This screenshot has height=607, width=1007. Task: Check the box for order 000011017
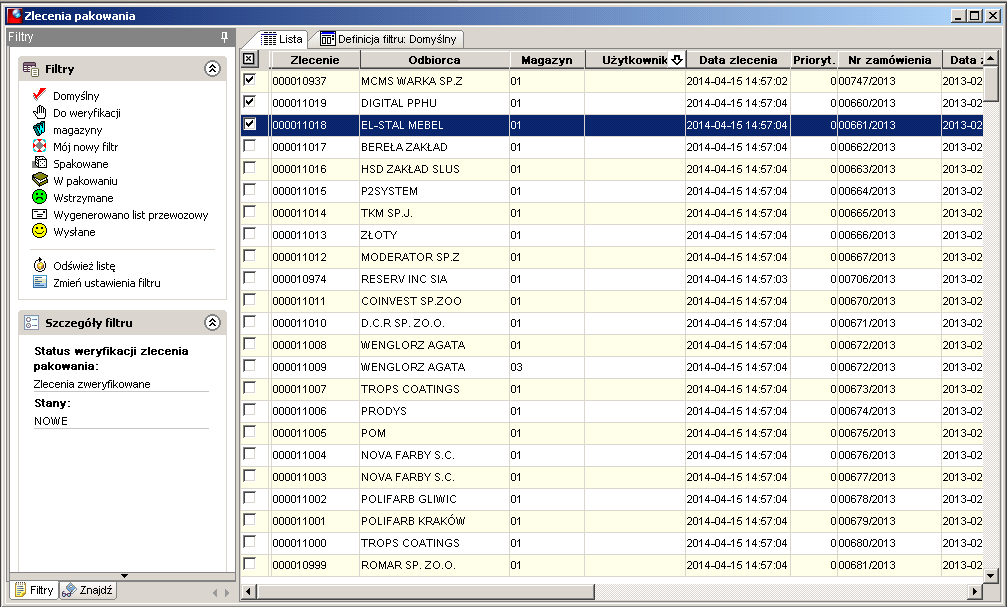point(250,146)
